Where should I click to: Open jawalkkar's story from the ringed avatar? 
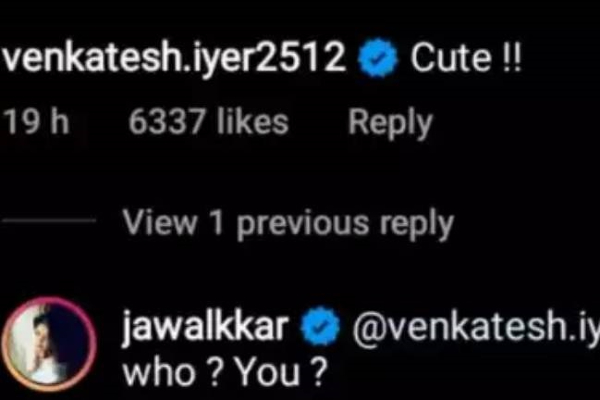tap(49, 343)
